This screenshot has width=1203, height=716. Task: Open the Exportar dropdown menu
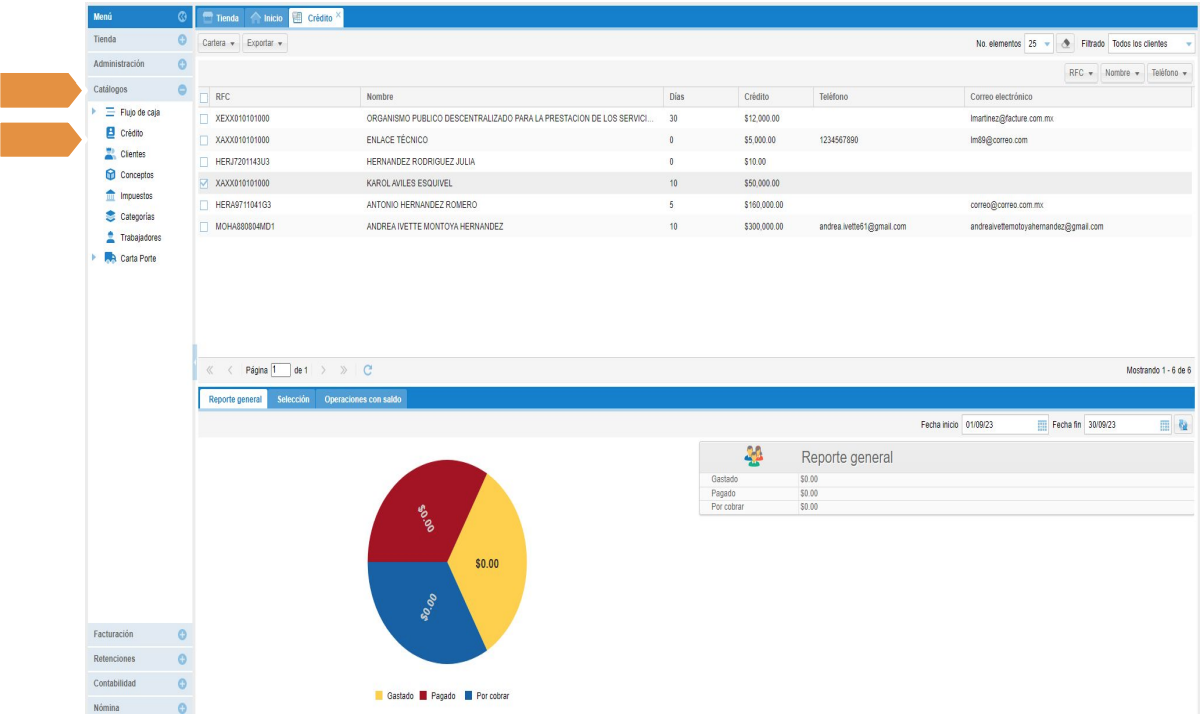point(265,44)
